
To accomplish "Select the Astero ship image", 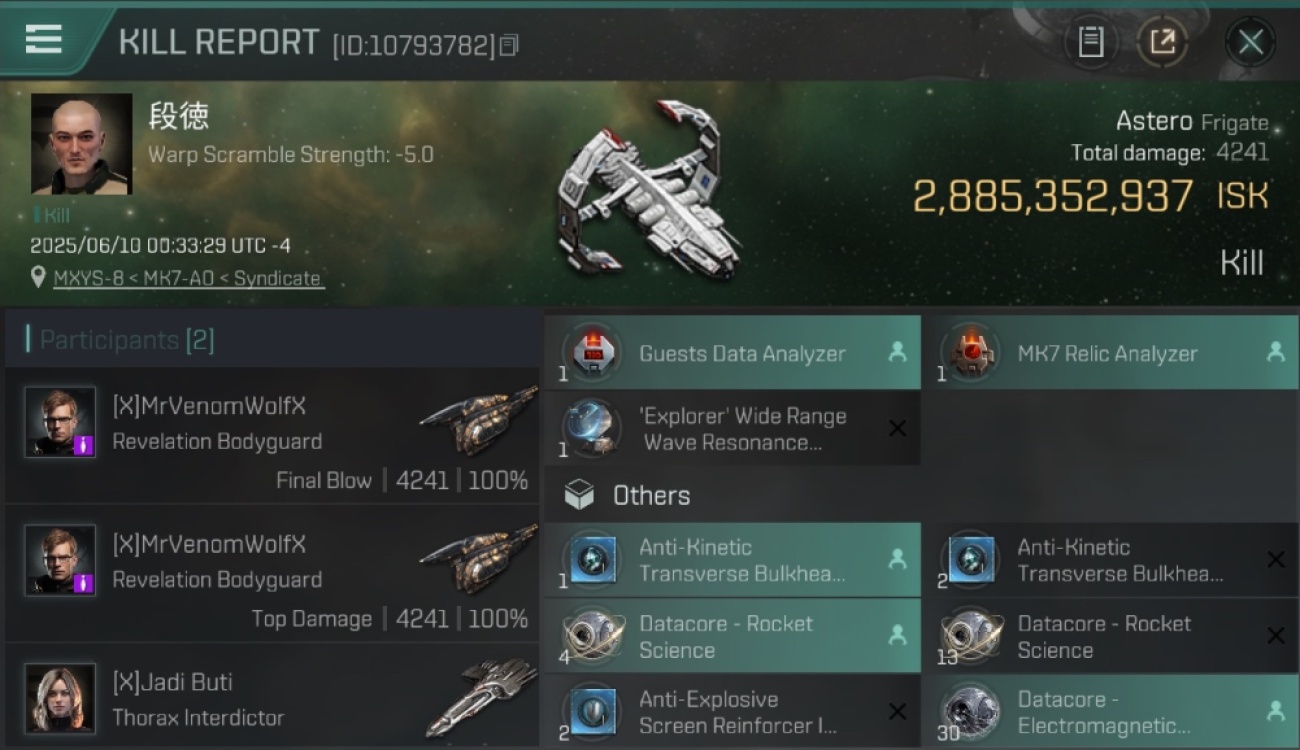I will click(x=650, y=188).
